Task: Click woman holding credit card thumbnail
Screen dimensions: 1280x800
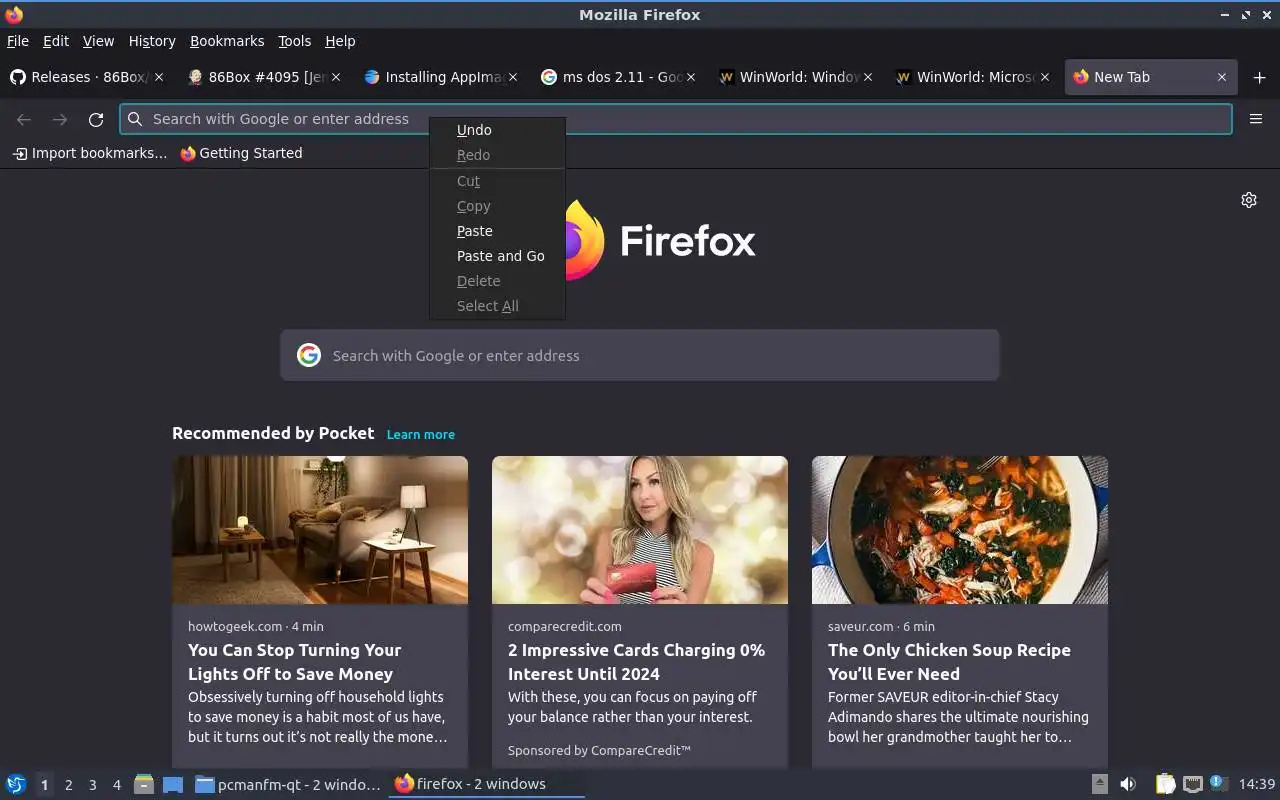Action: tap(640, 530)
